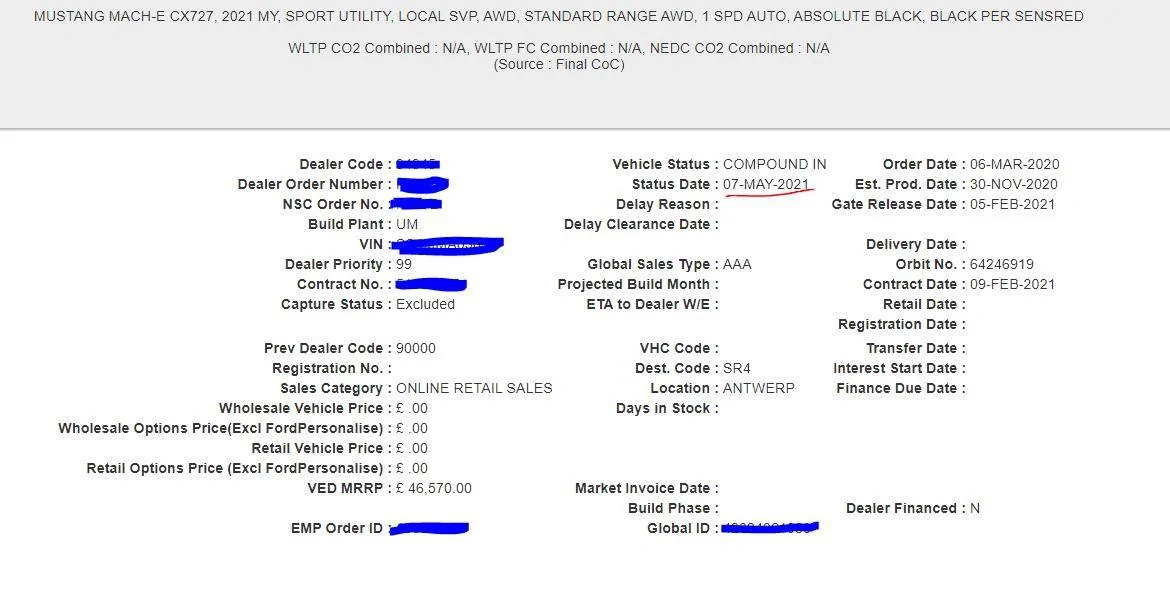Select the Build Plant value 'UM'
Viewport: 1170px width, 609px height.
[x=407, y=225]
